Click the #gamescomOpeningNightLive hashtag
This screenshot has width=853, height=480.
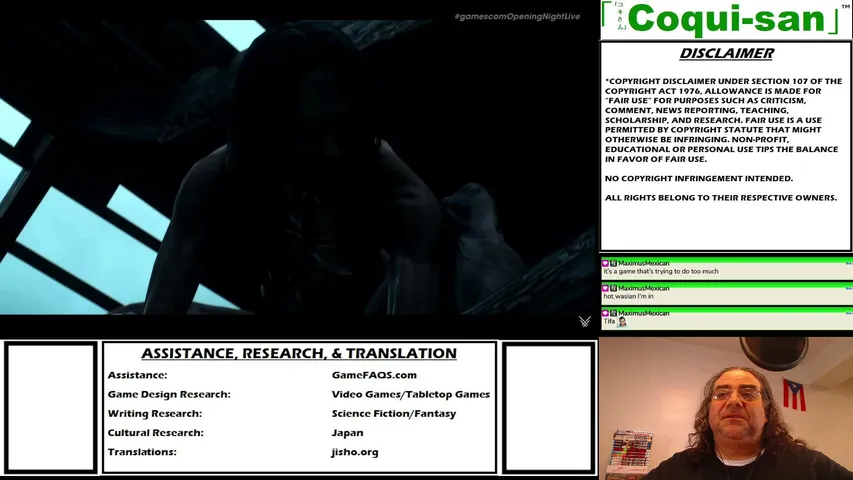[x=517, y=16]
